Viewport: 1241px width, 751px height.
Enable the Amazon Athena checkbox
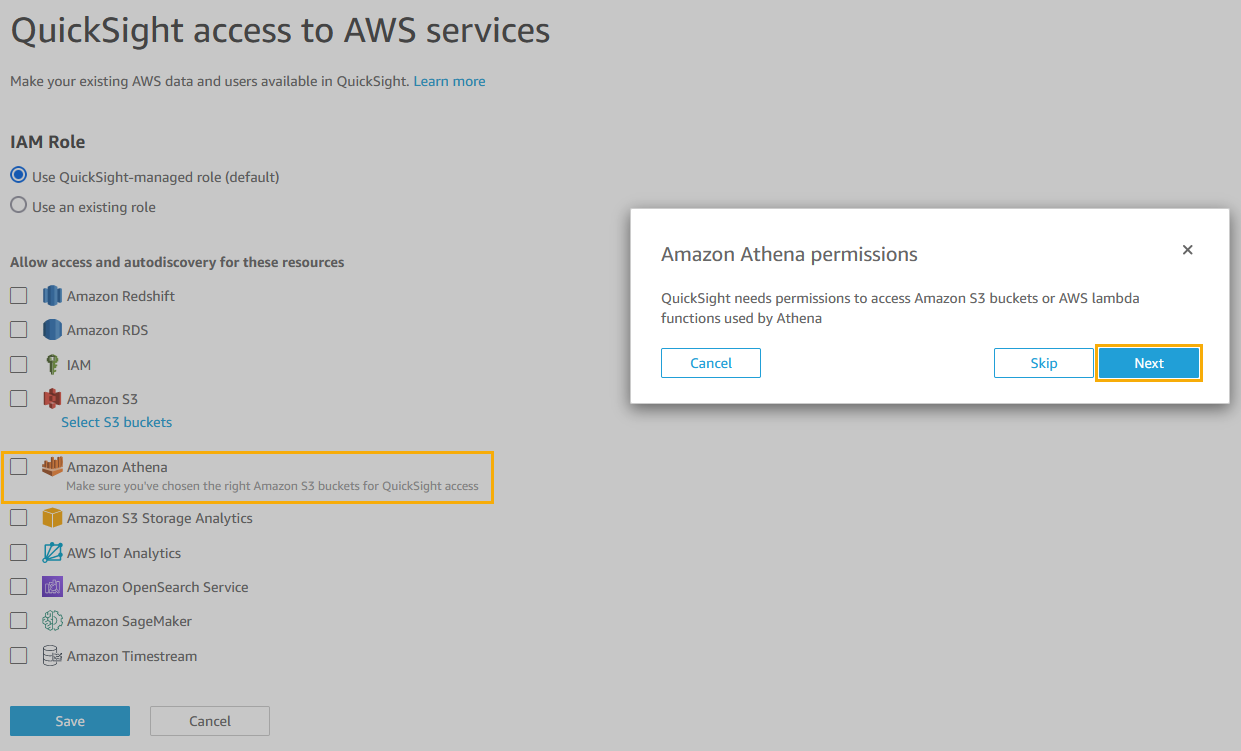pos(19,467)
